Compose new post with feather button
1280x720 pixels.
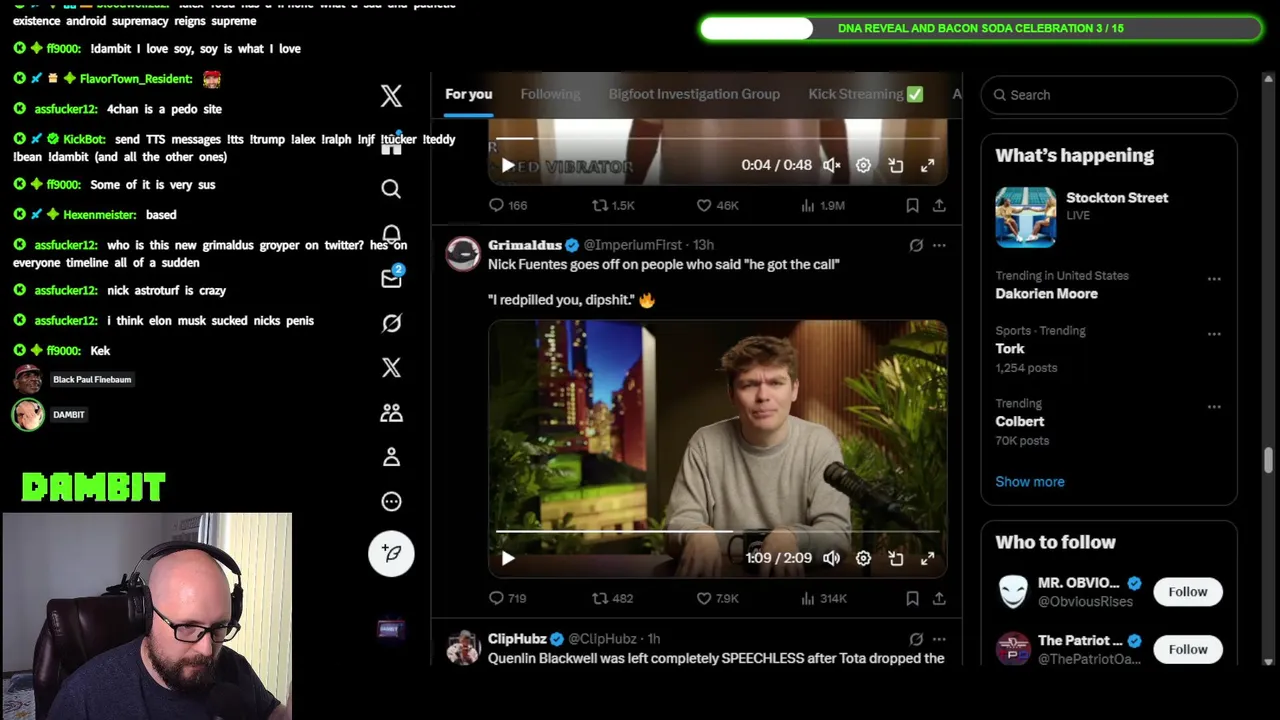(x=391, y=553)
